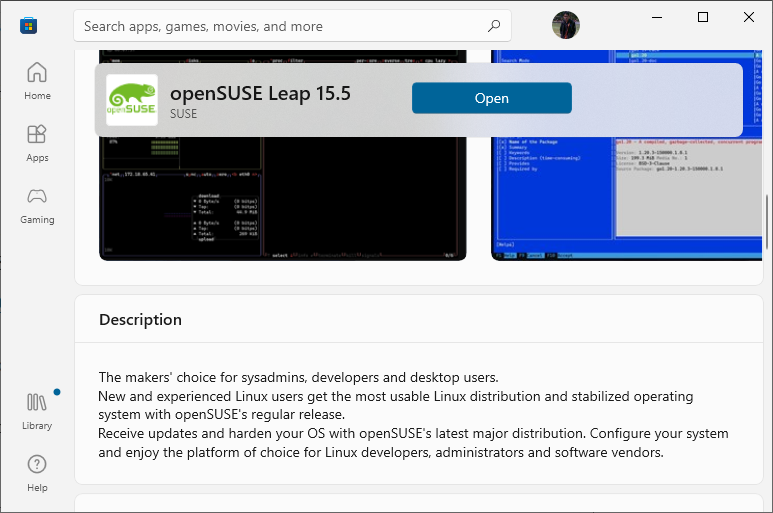Image resolution: width=773 pixels, height=513 pixels.
Task: Go to the Home section
Action: [x=37, y=81]
